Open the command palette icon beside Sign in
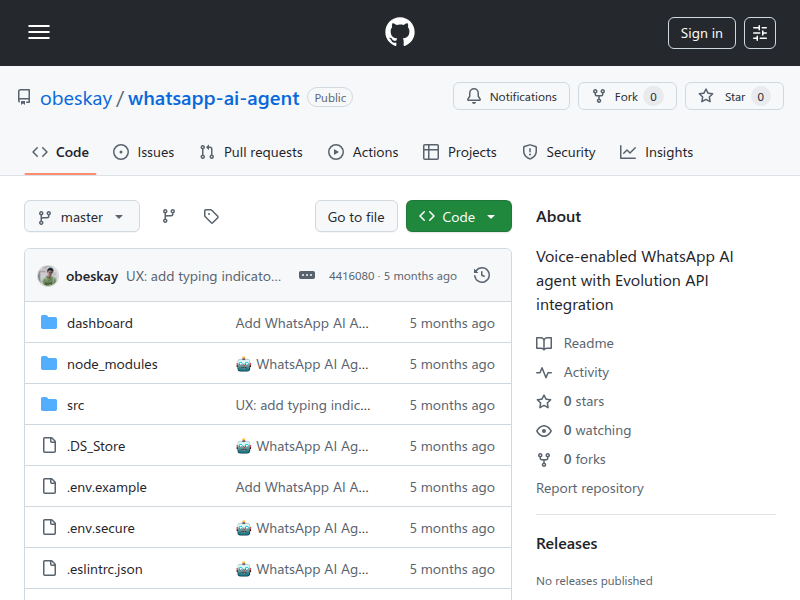Screen dimensions: 800x600 [759, 32]
